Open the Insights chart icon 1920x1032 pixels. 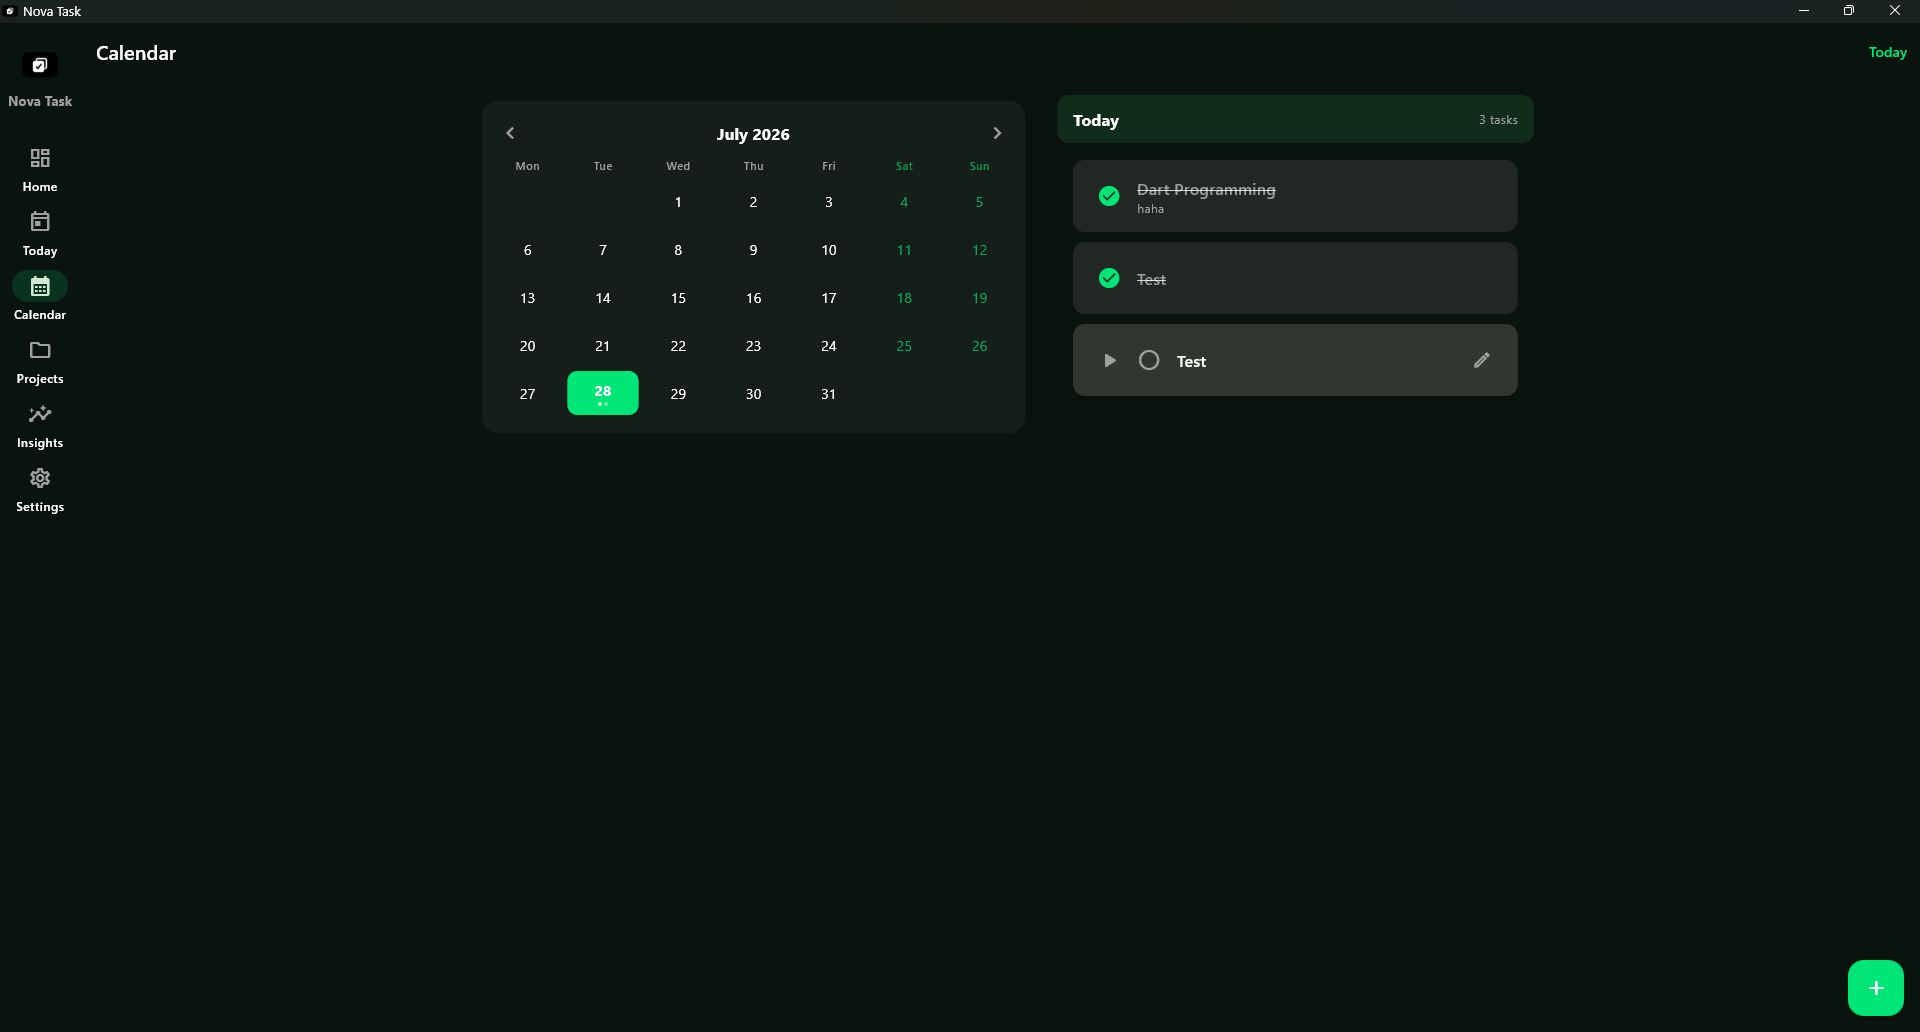pos(40,414)
